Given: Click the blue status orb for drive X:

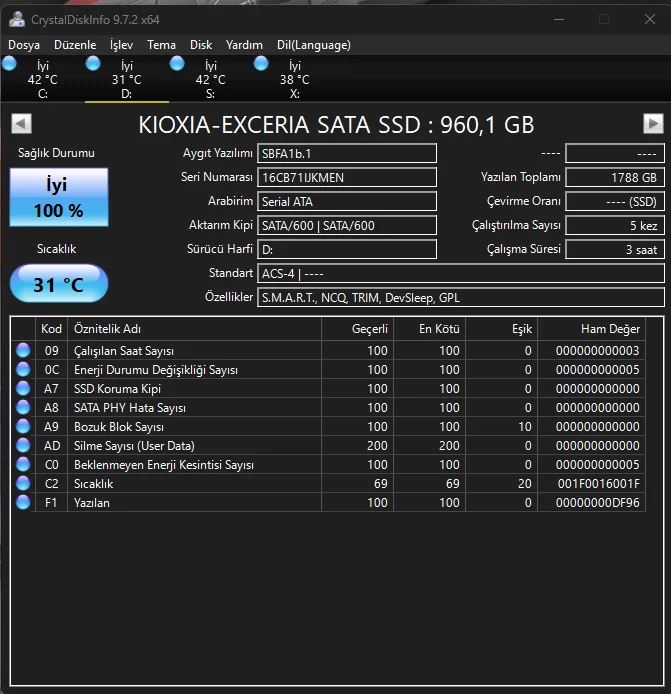Looking at the screenshot, I should pos(261,64).
